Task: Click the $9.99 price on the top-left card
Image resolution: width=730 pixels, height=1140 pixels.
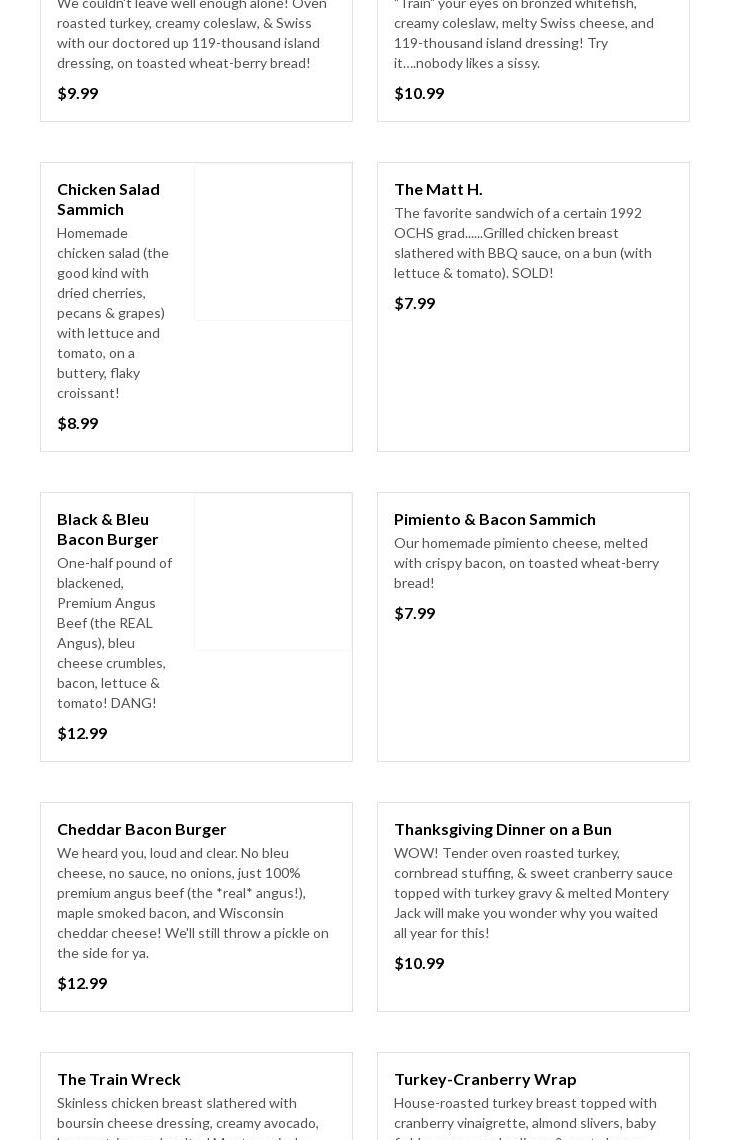Action: pos(78,93)
